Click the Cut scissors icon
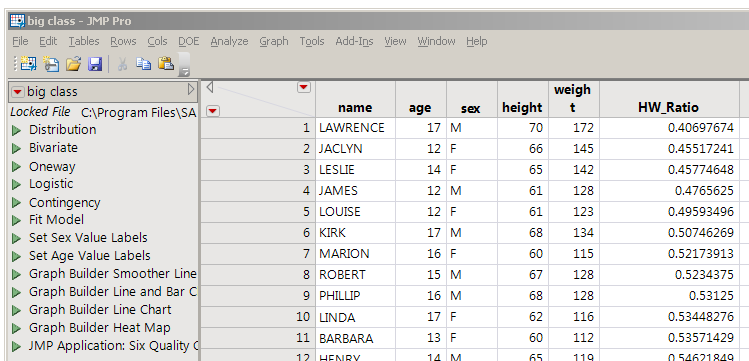Image resolution: width=749 pixels, height=361 pixels. click(122, 64)
